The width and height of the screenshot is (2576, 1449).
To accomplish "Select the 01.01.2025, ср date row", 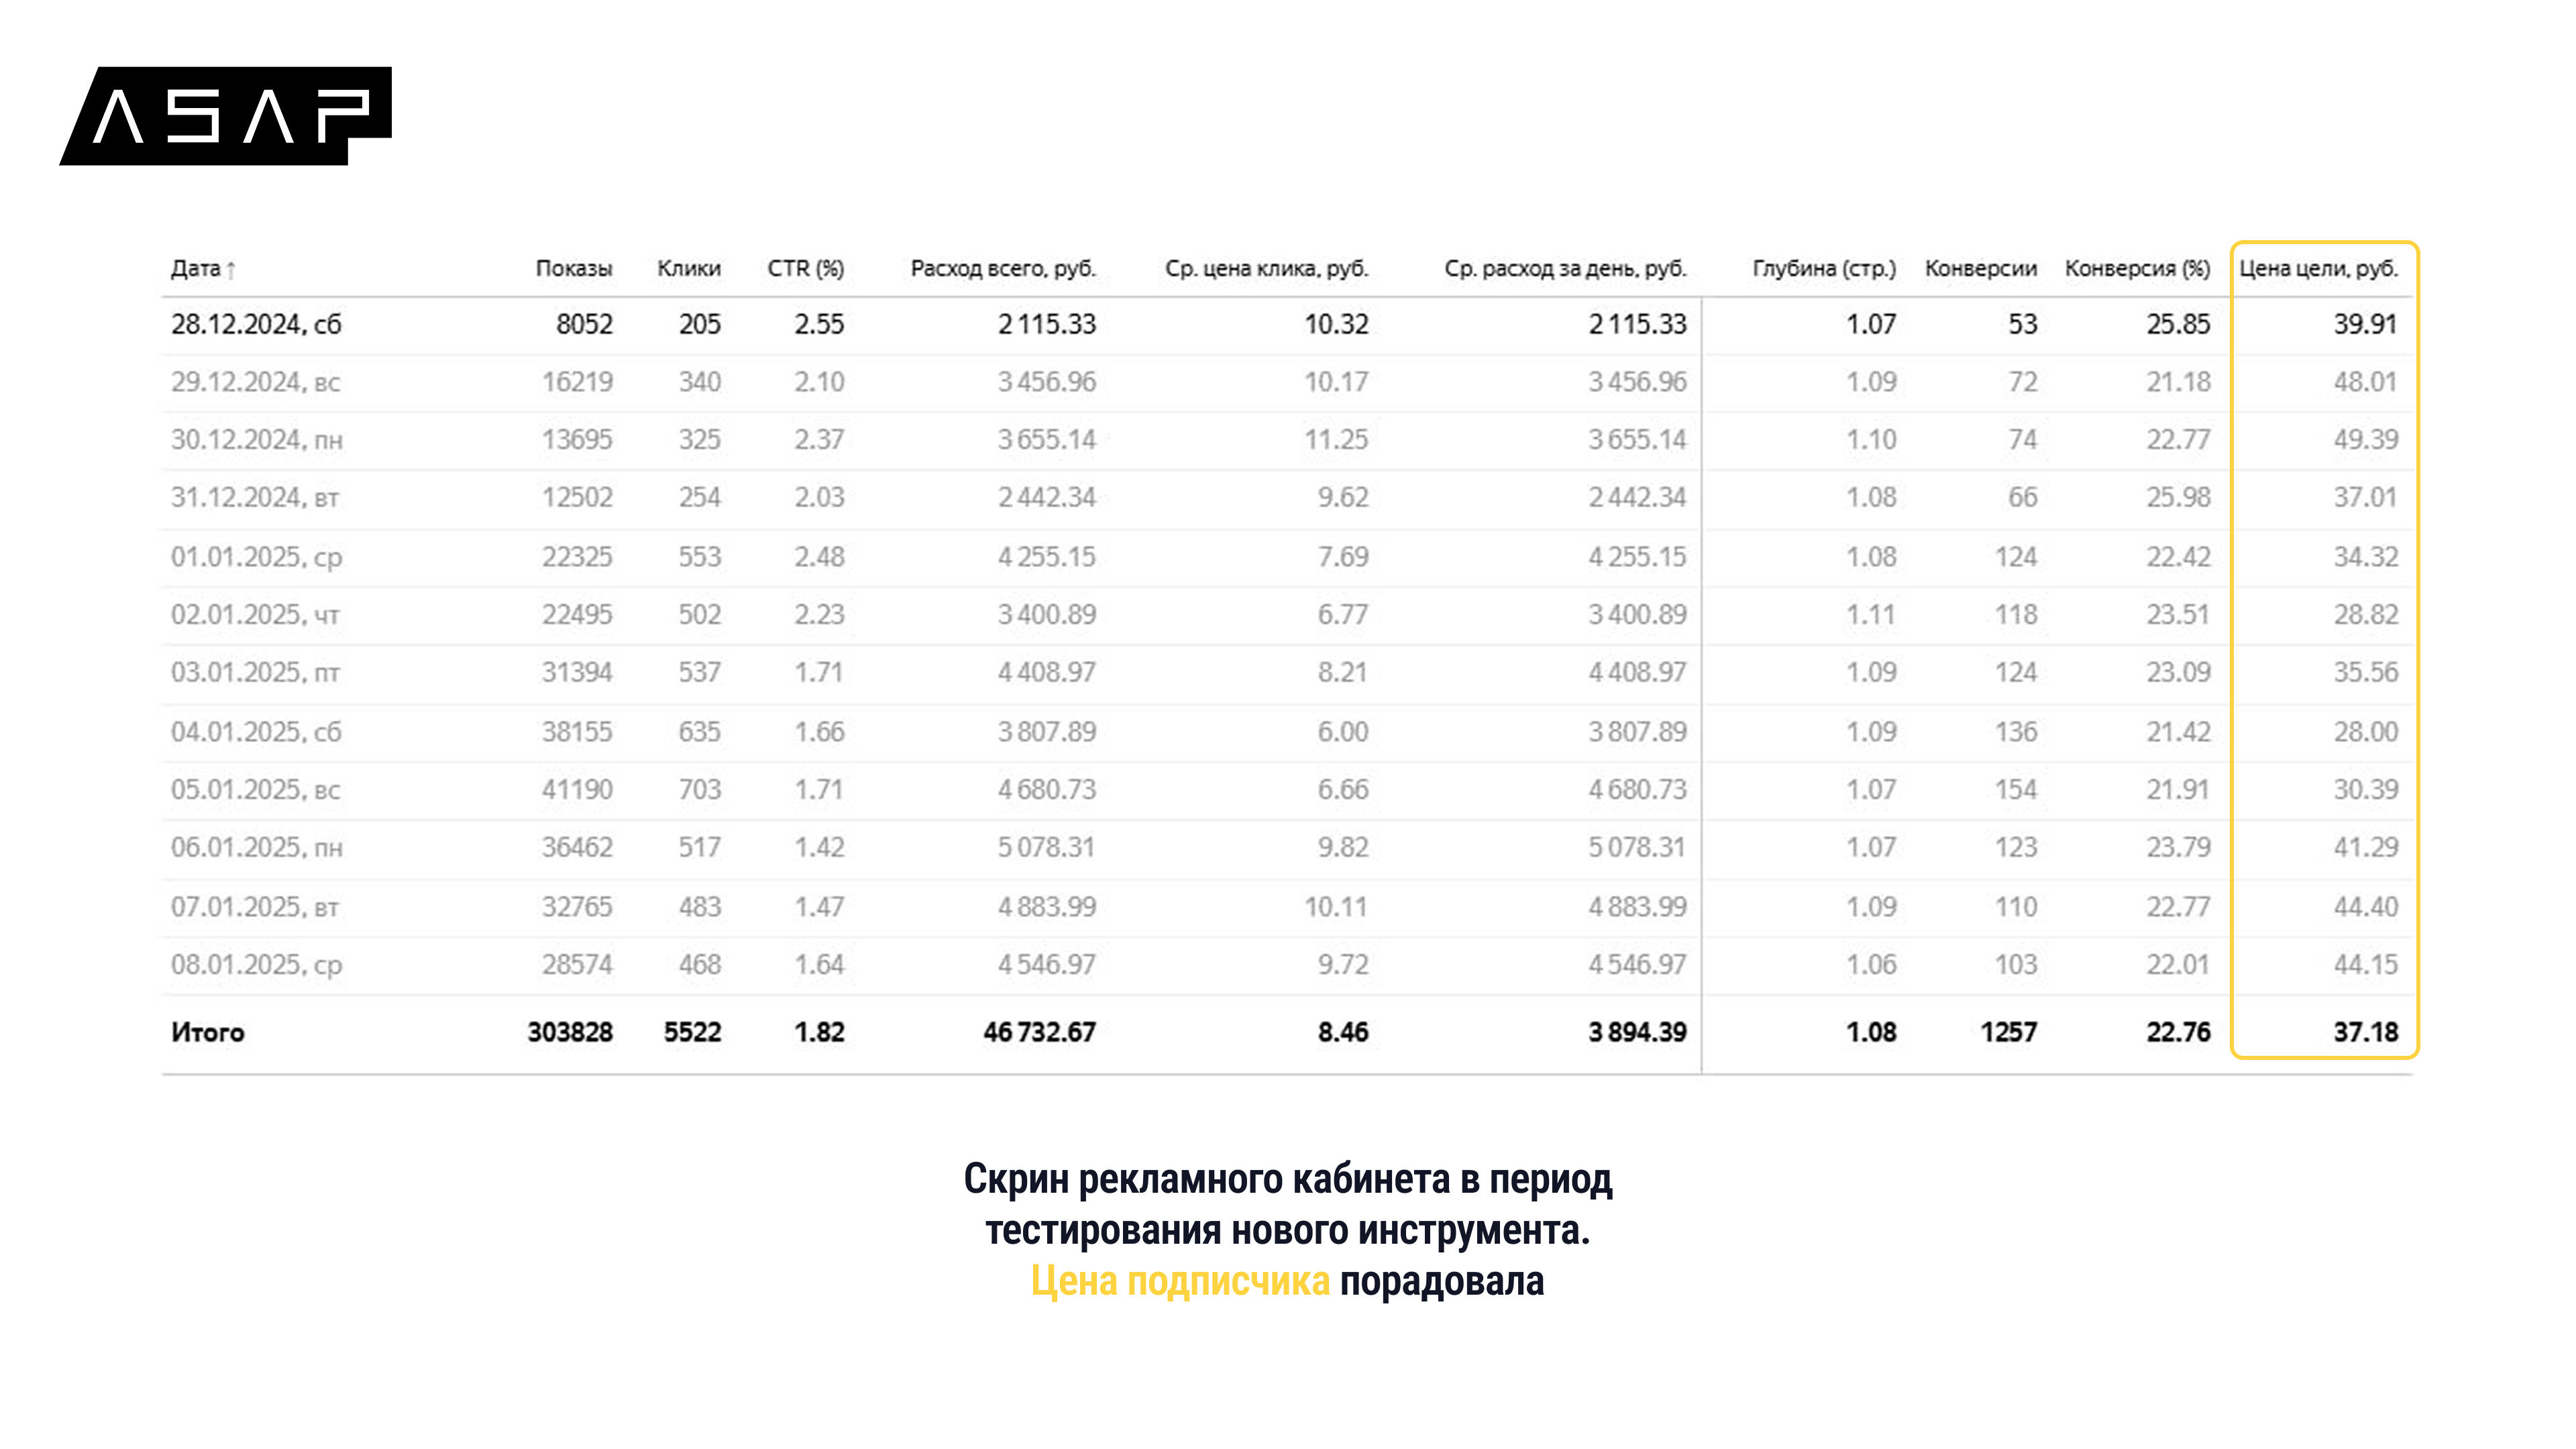I will (256, 557).
